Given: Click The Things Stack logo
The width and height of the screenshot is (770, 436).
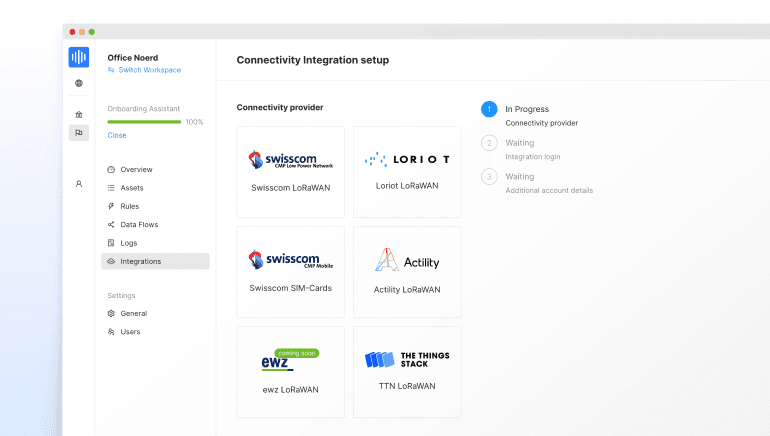Looking at the screenshot, I should coord(407,359).
